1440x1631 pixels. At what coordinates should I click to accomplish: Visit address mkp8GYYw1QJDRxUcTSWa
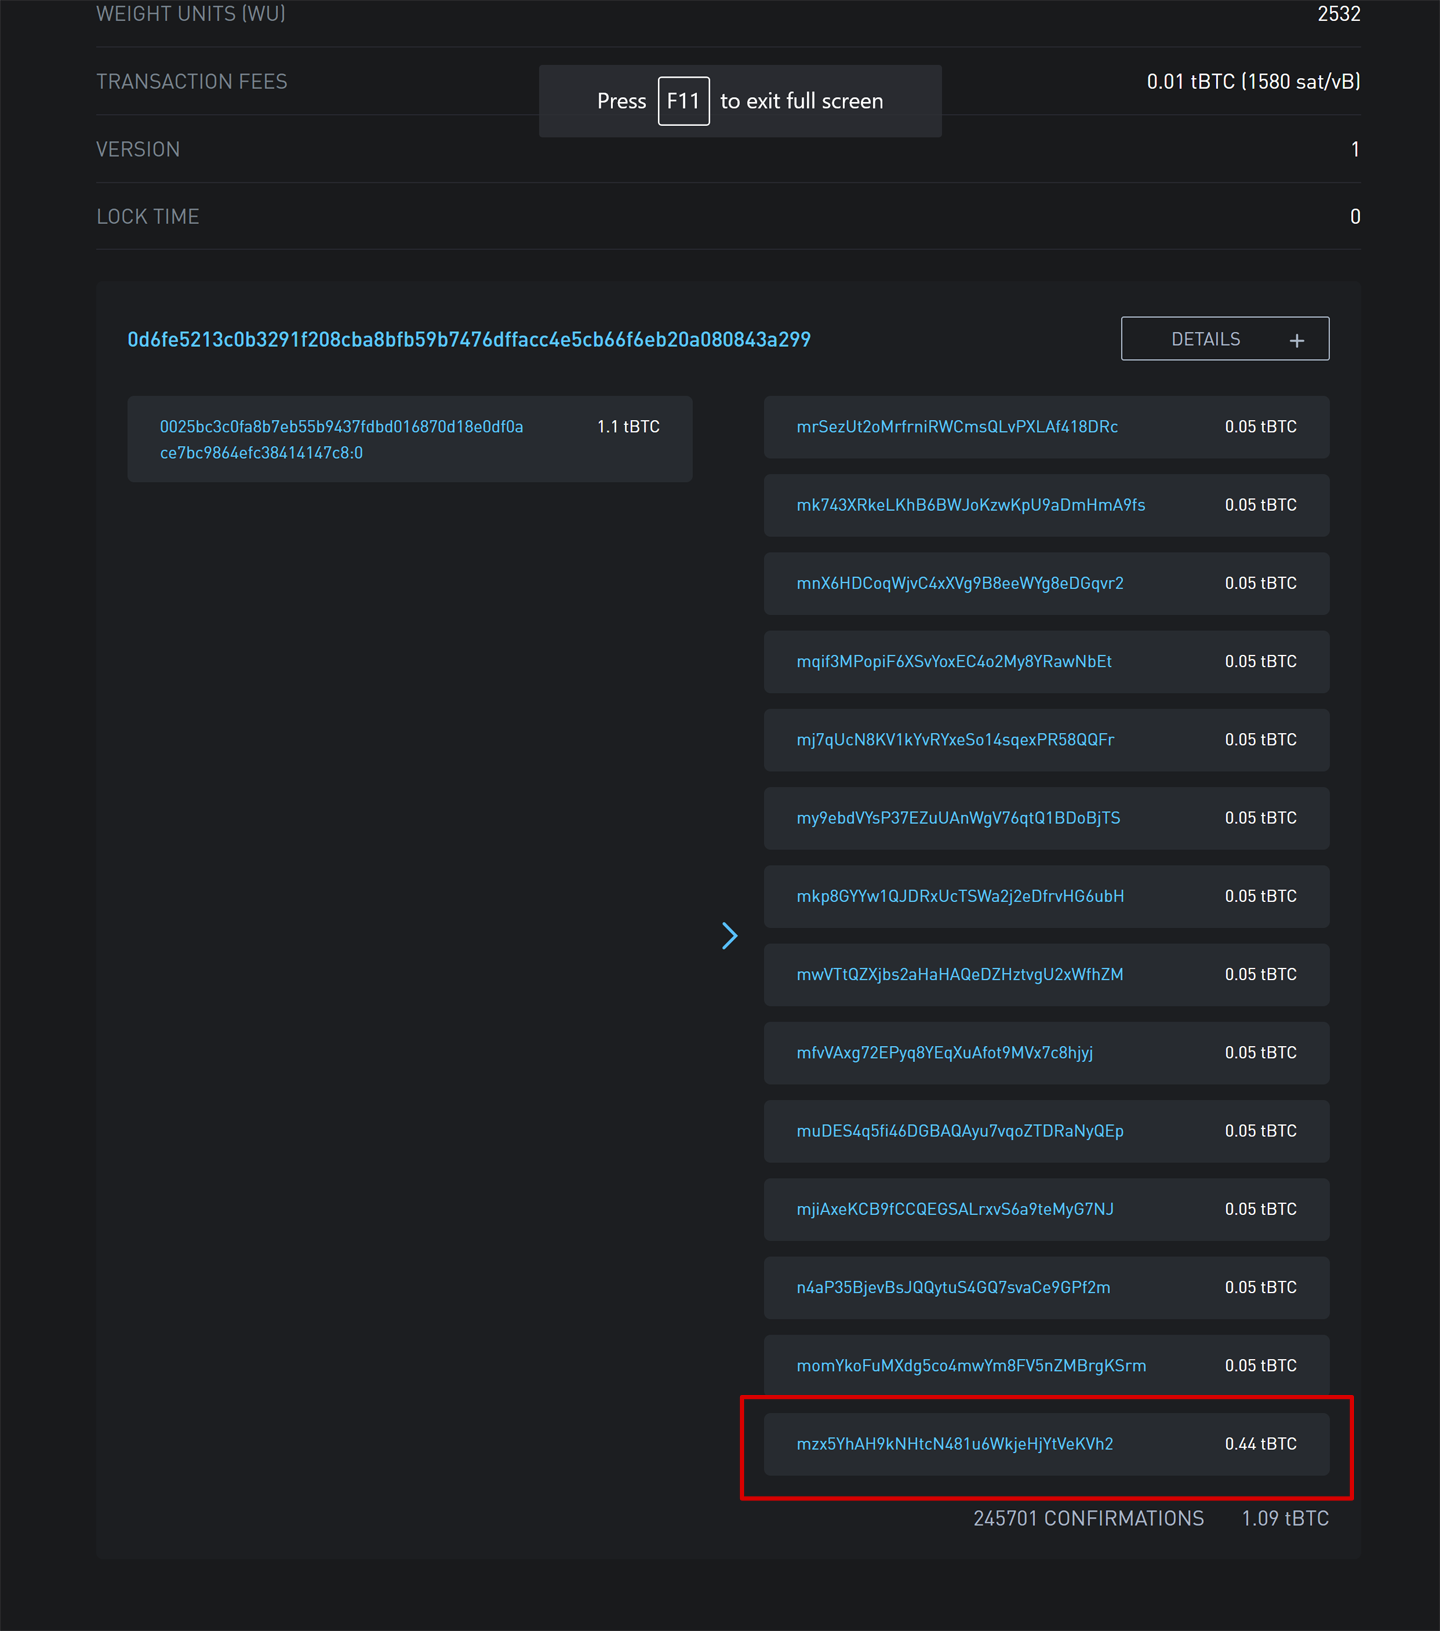959,896
